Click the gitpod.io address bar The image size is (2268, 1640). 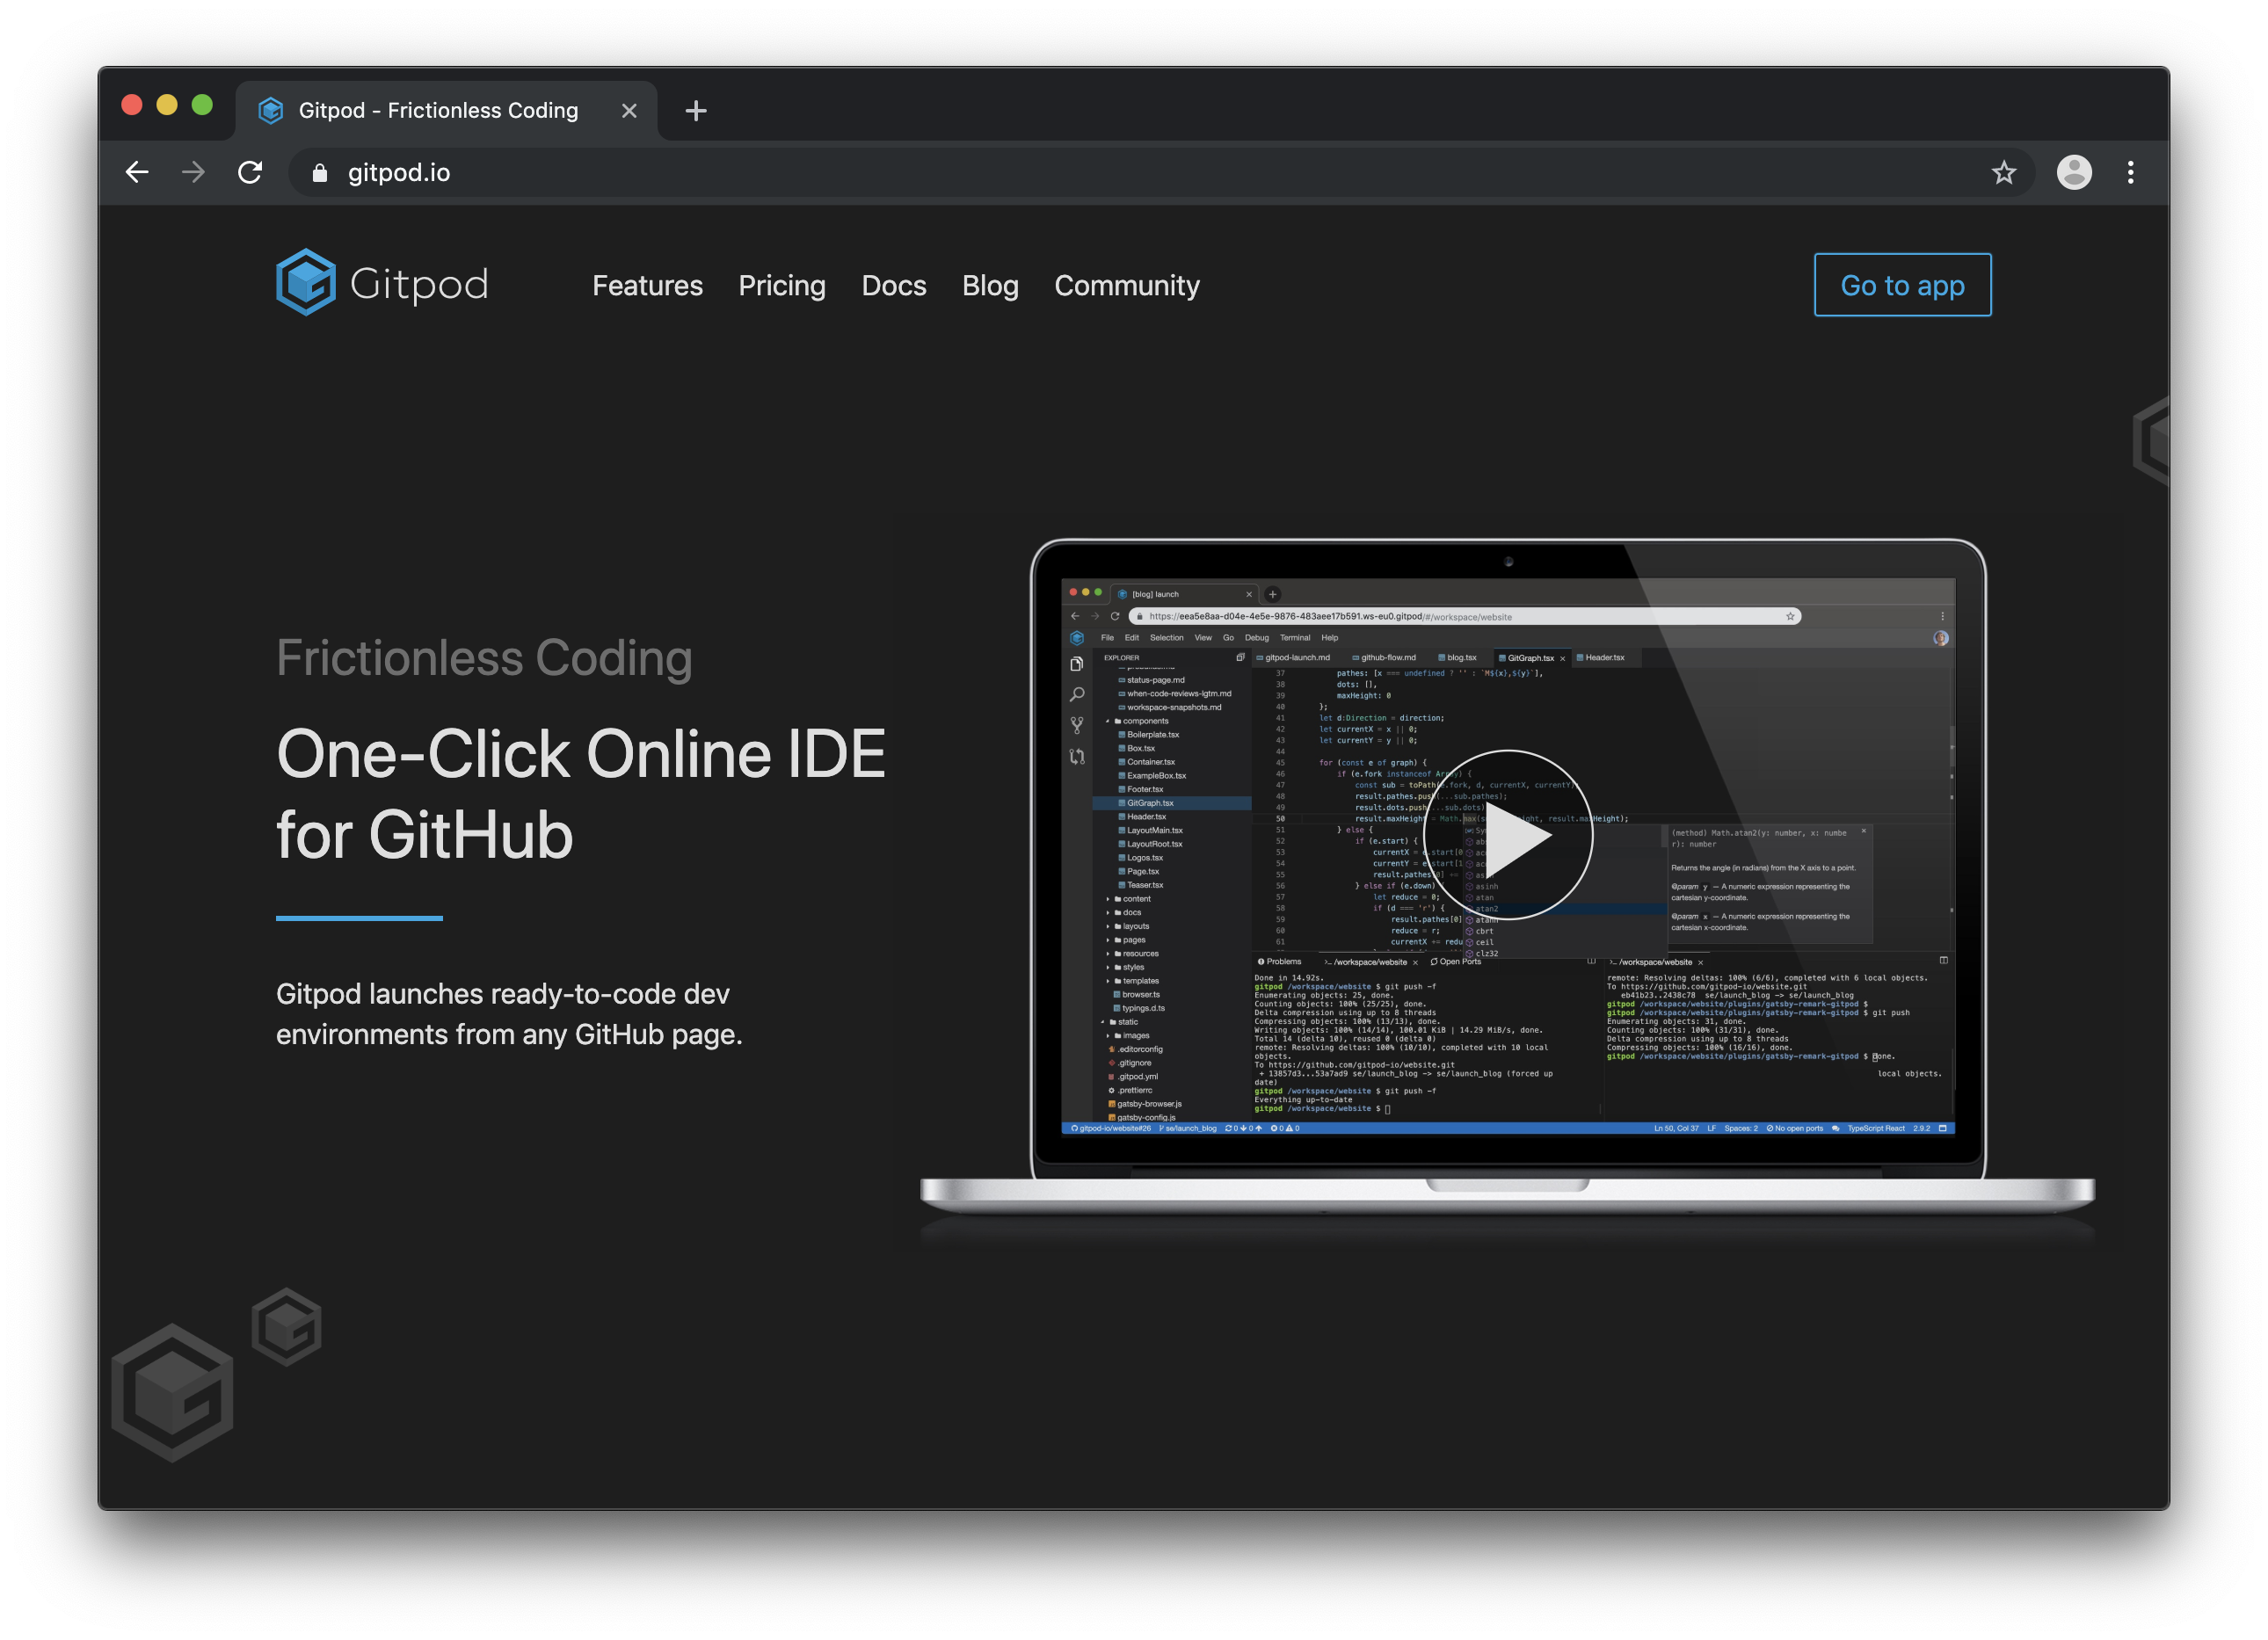coord(1160,172)
